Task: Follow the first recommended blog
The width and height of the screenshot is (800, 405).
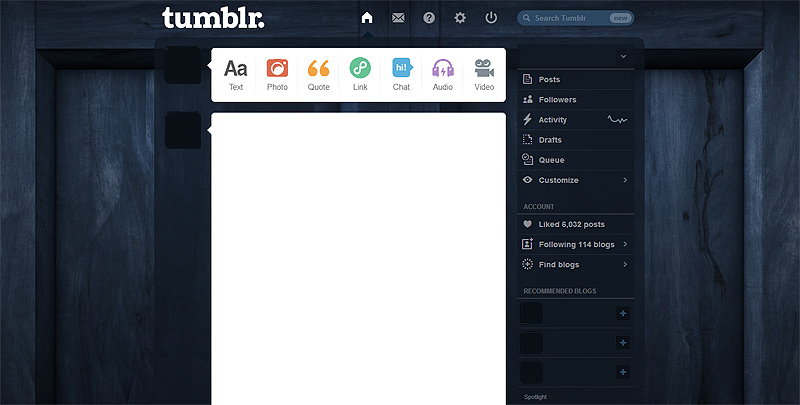Action: 623,313
